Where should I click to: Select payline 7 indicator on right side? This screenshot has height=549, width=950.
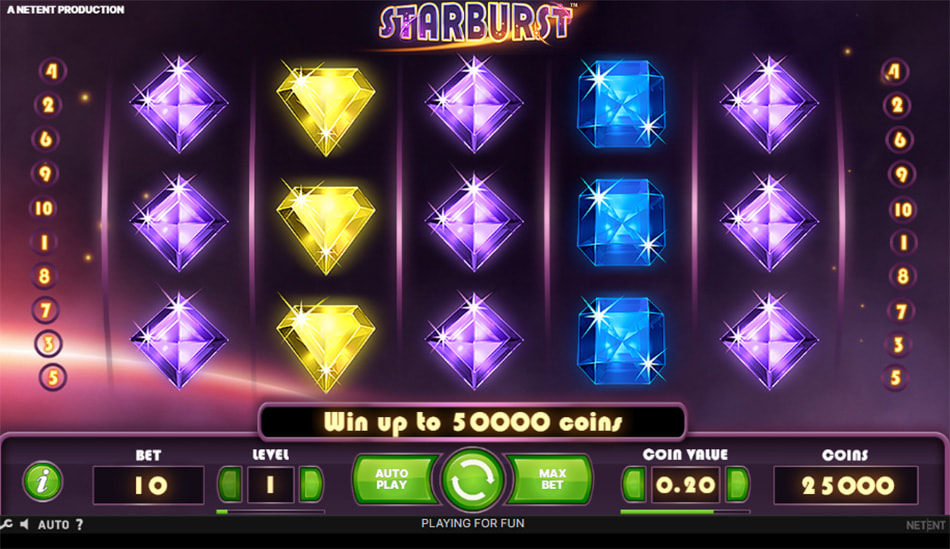tap(900, 311)
